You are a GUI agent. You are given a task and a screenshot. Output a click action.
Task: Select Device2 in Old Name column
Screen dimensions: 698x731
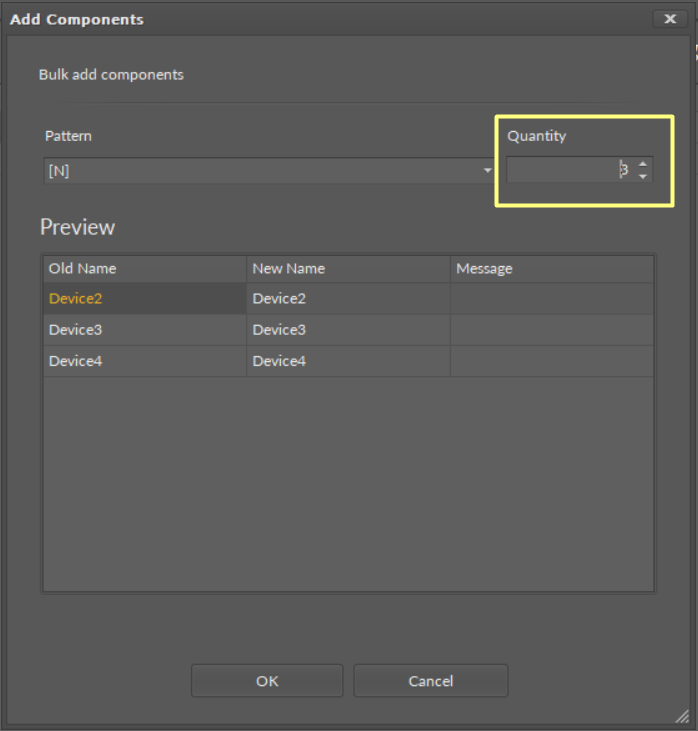click(x=76, y=298)
